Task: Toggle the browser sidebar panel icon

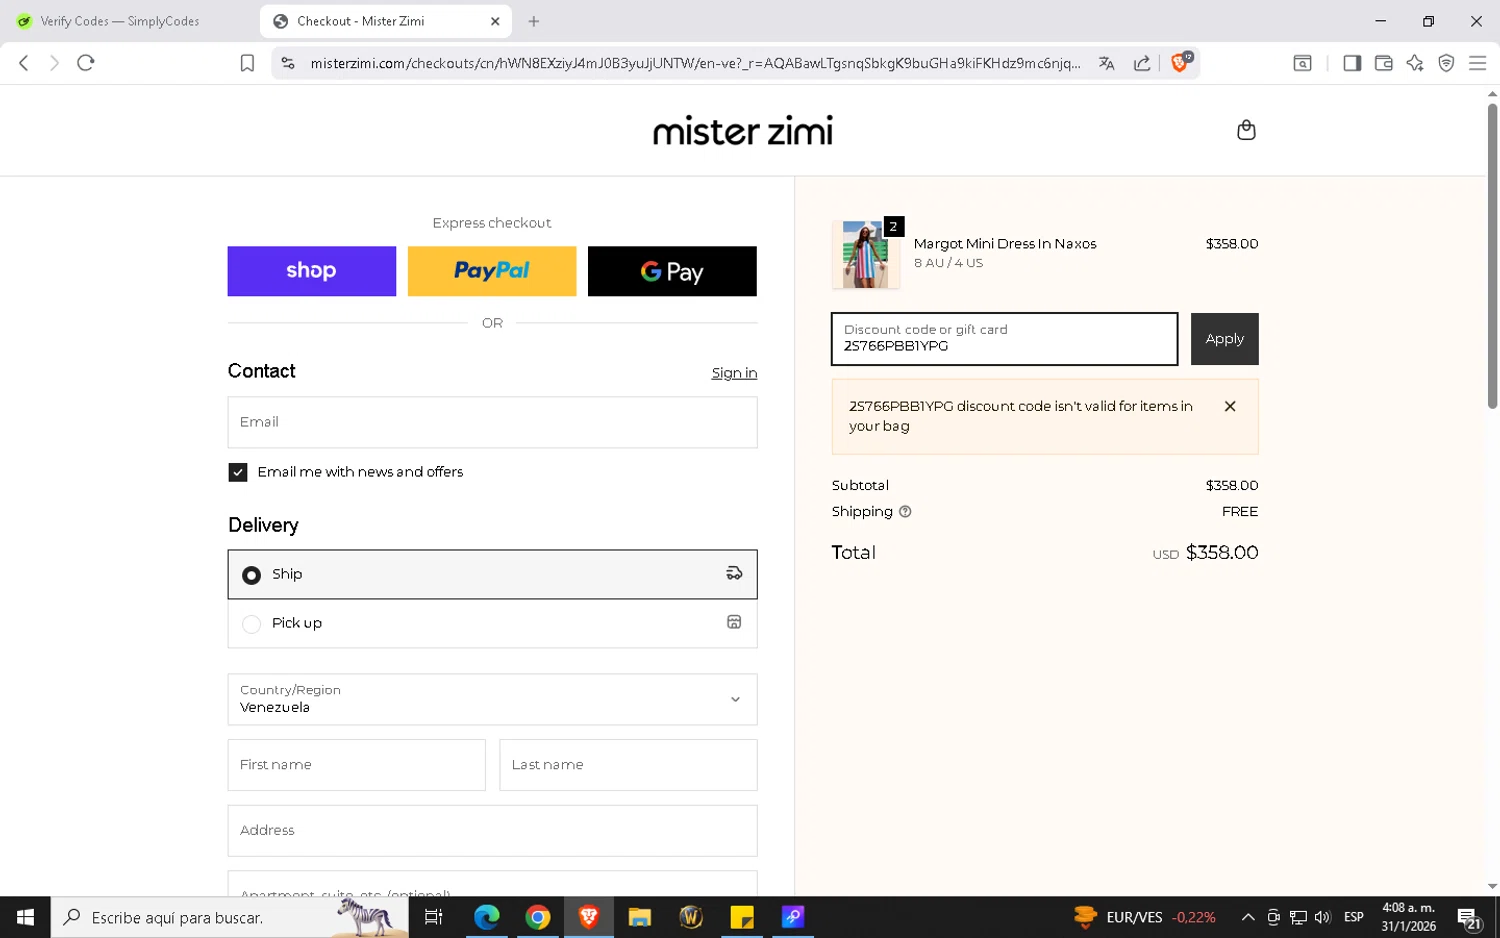Action: pyautogui.click(x=1352, y=63)
